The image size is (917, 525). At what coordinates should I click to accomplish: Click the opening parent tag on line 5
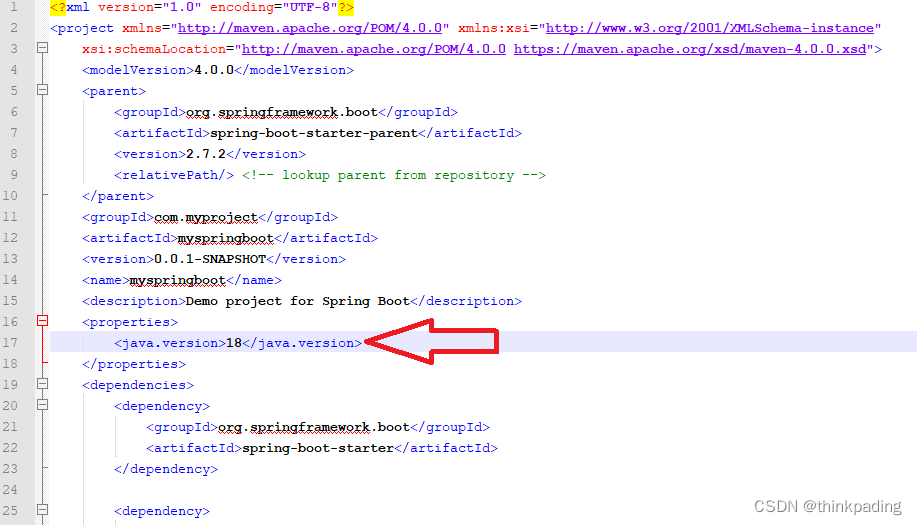[113, 91]
